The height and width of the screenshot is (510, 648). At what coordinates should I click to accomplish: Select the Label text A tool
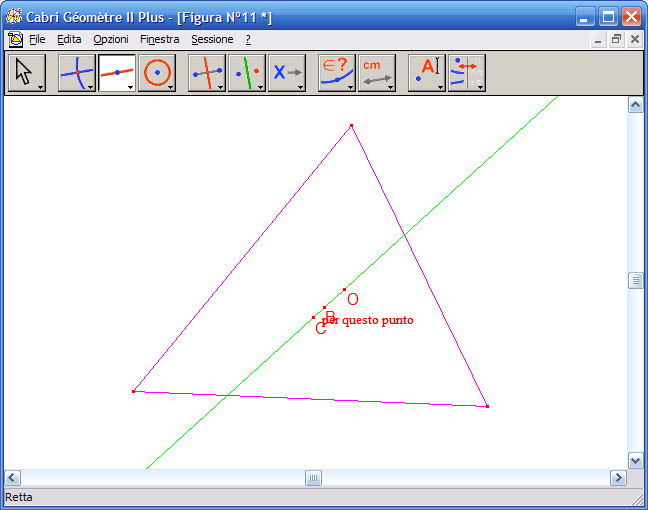426,73
